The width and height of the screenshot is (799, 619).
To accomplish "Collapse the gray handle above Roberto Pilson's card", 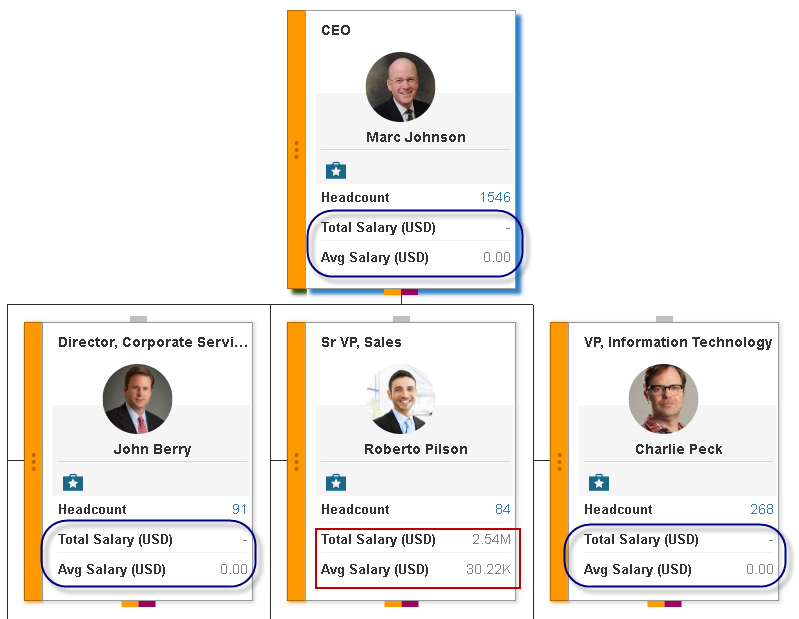I will (402, 319).
